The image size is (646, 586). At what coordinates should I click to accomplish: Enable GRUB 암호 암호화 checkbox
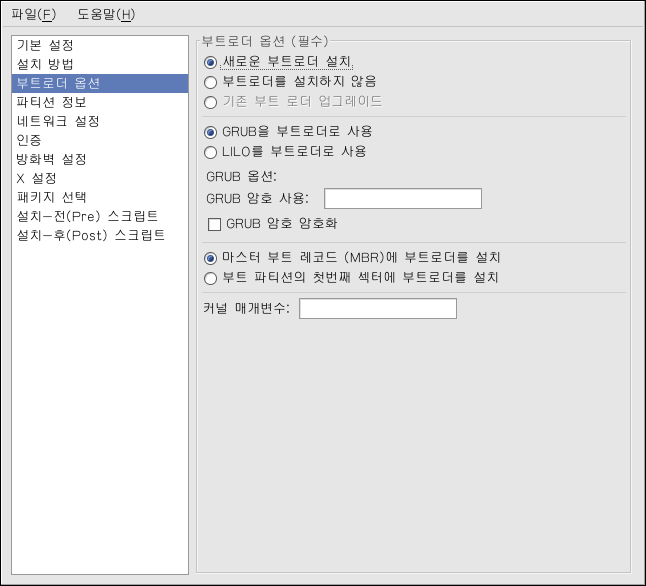point(214,224)
